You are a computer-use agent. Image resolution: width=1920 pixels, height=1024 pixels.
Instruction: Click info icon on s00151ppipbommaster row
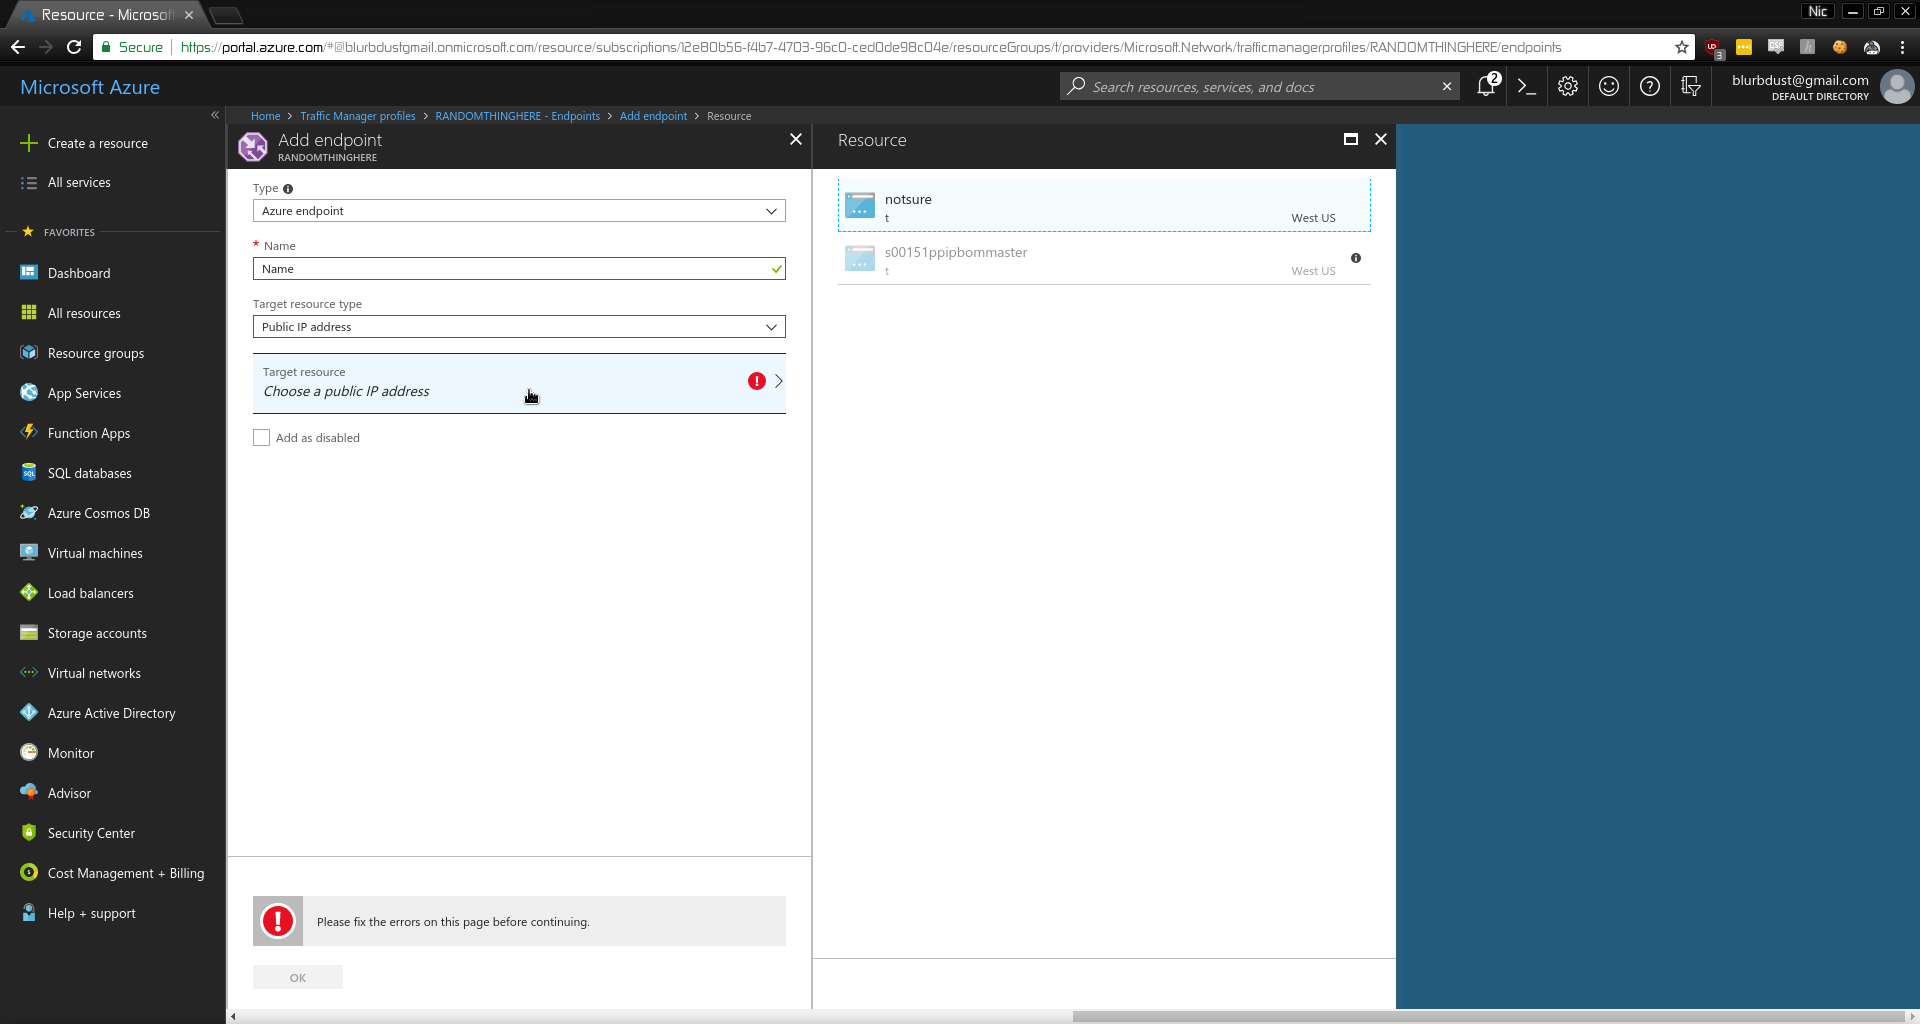click(x=1356, y=258)
